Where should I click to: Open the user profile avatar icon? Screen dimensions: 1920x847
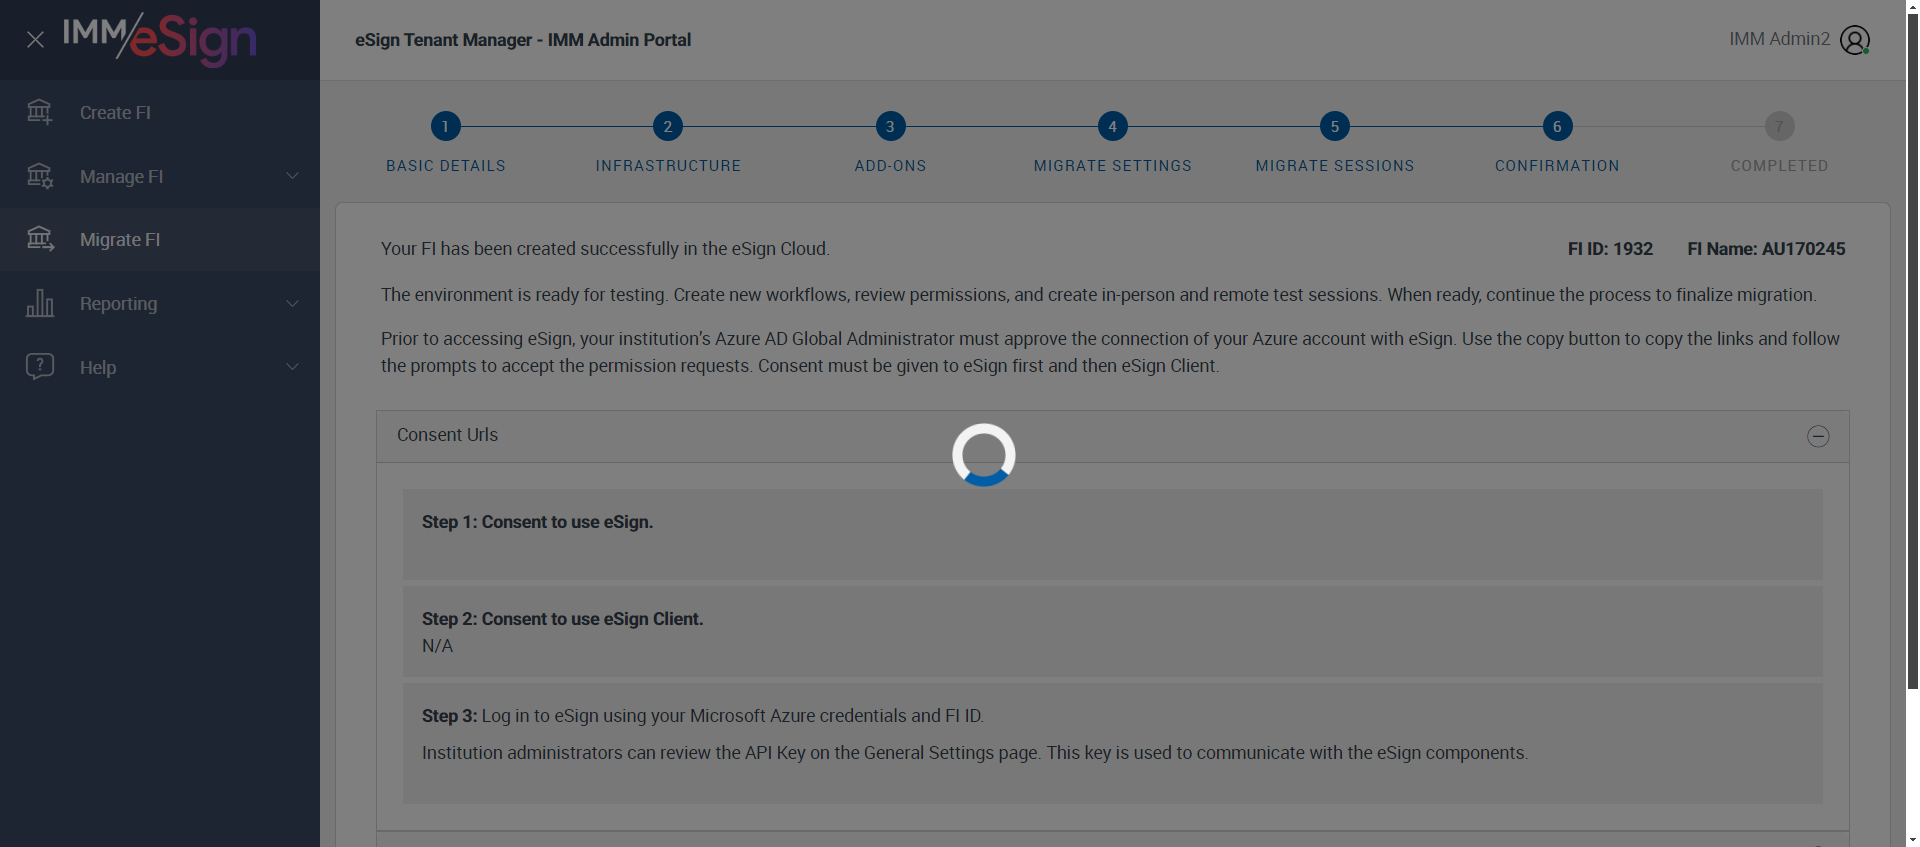pos(1855,40)
